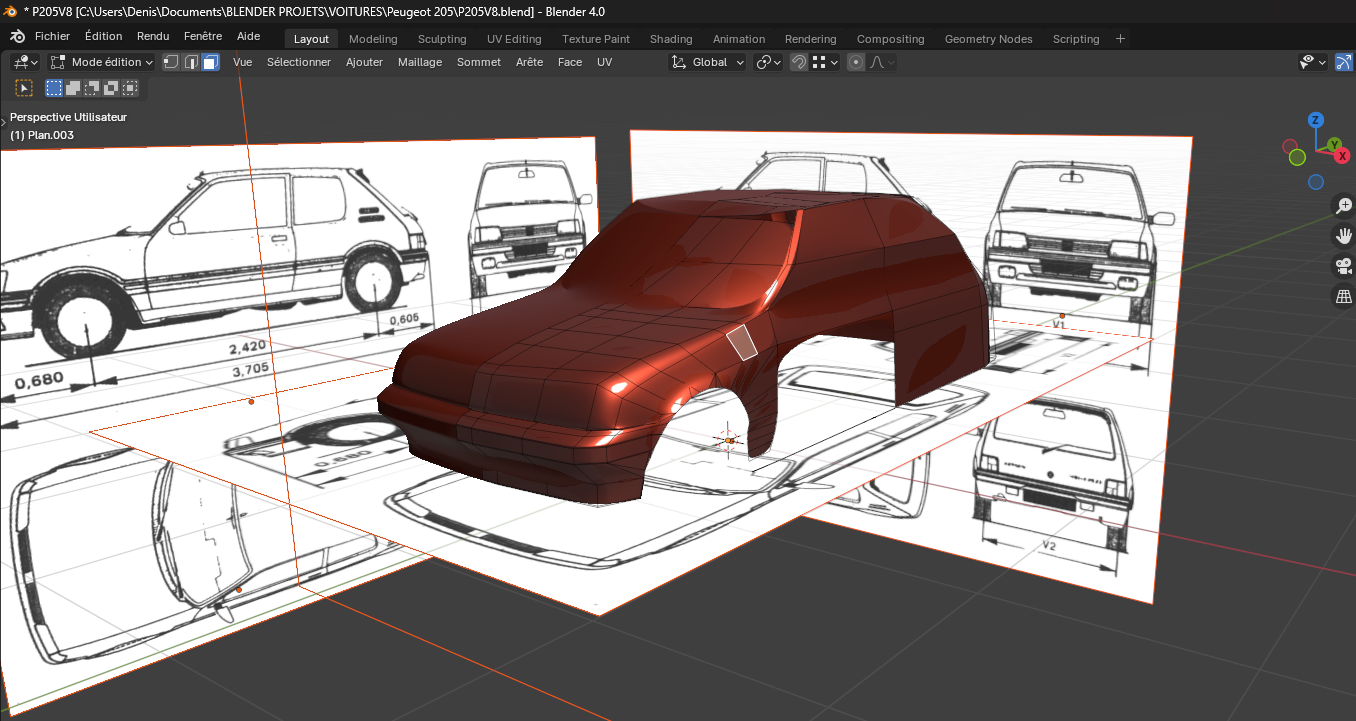Click the zoom view magnifier icon
1356x721 pixels.
click(x=1344, y=205)
